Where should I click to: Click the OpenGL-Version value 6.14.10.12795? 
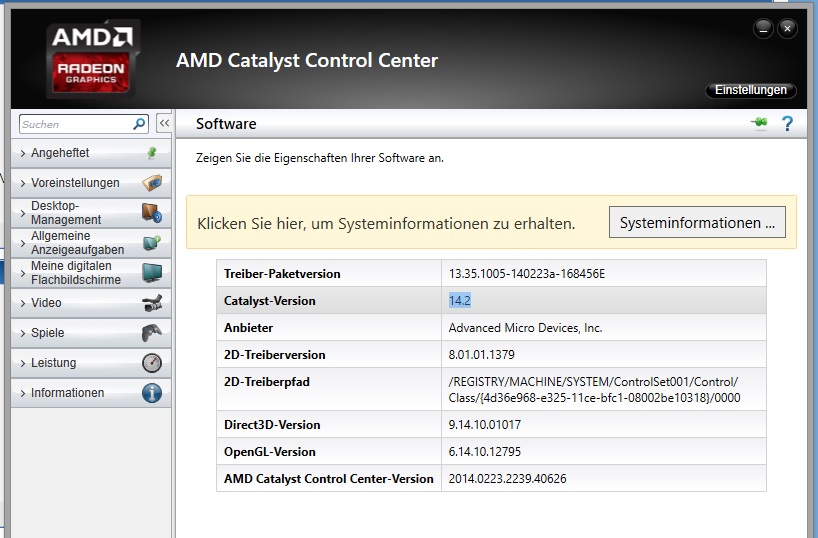485,452
